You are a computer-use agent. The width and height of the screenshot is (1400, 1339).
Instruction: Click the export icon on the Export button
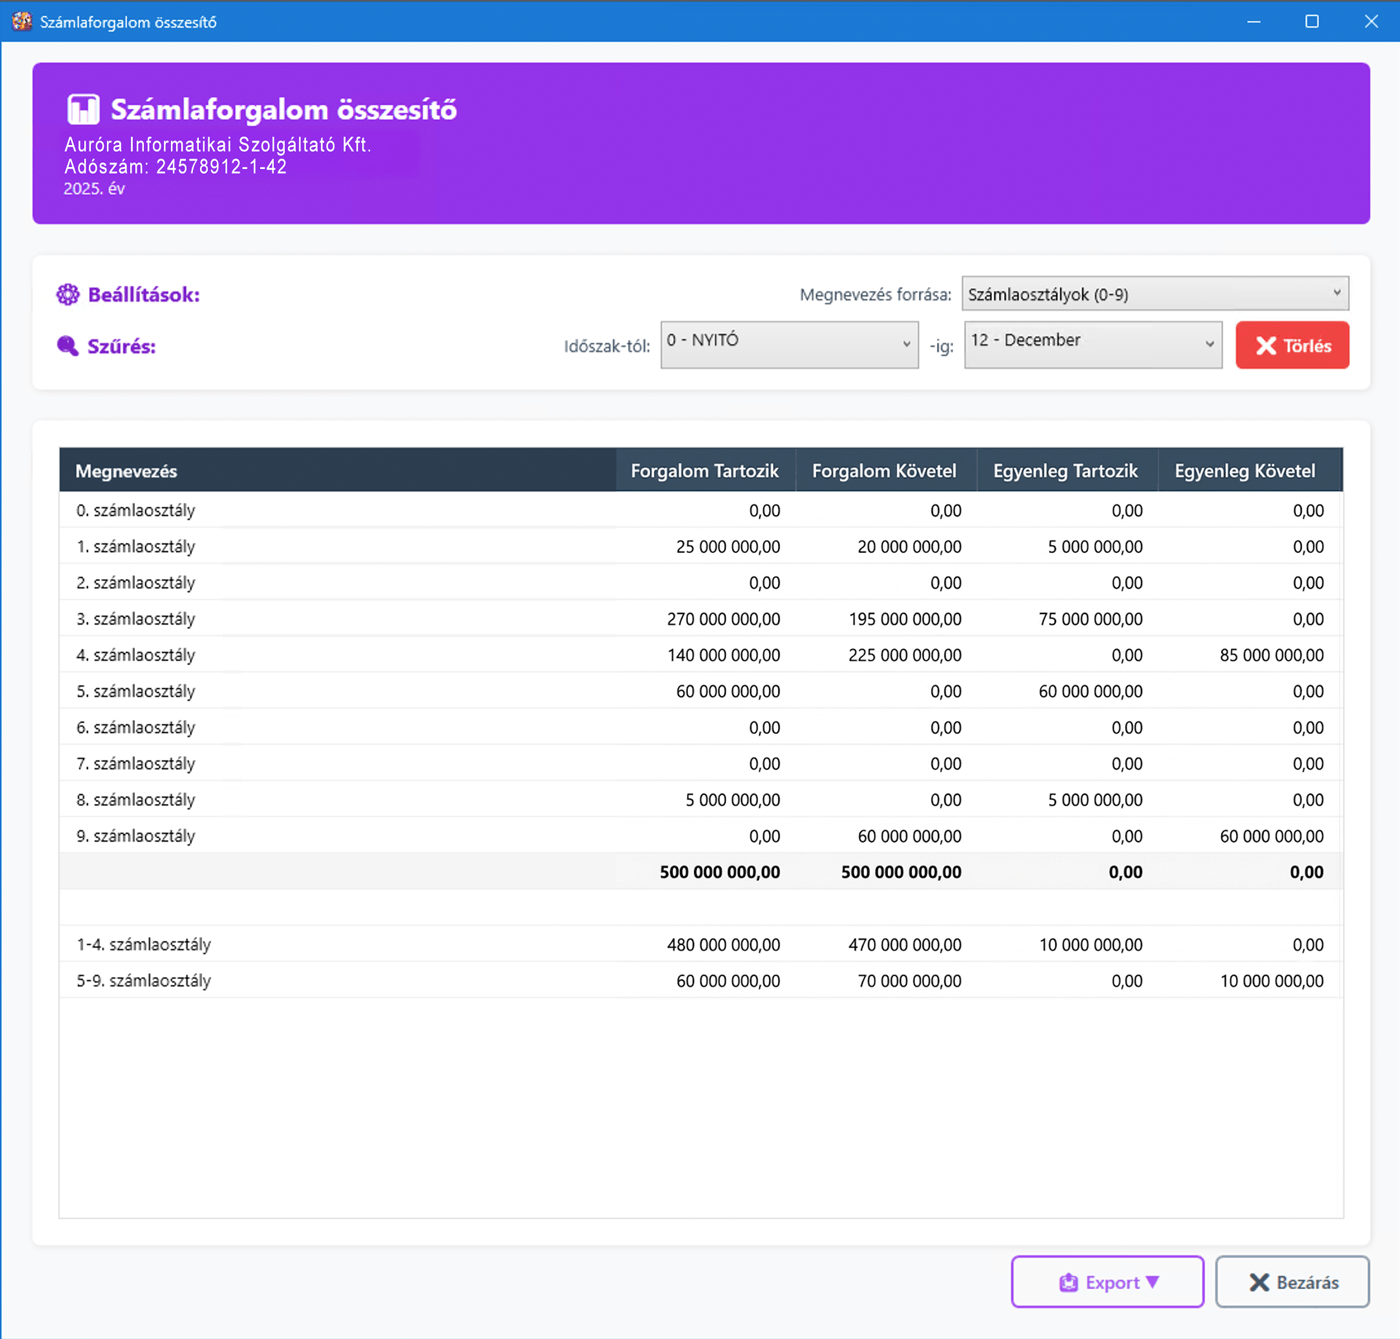1069,1283
